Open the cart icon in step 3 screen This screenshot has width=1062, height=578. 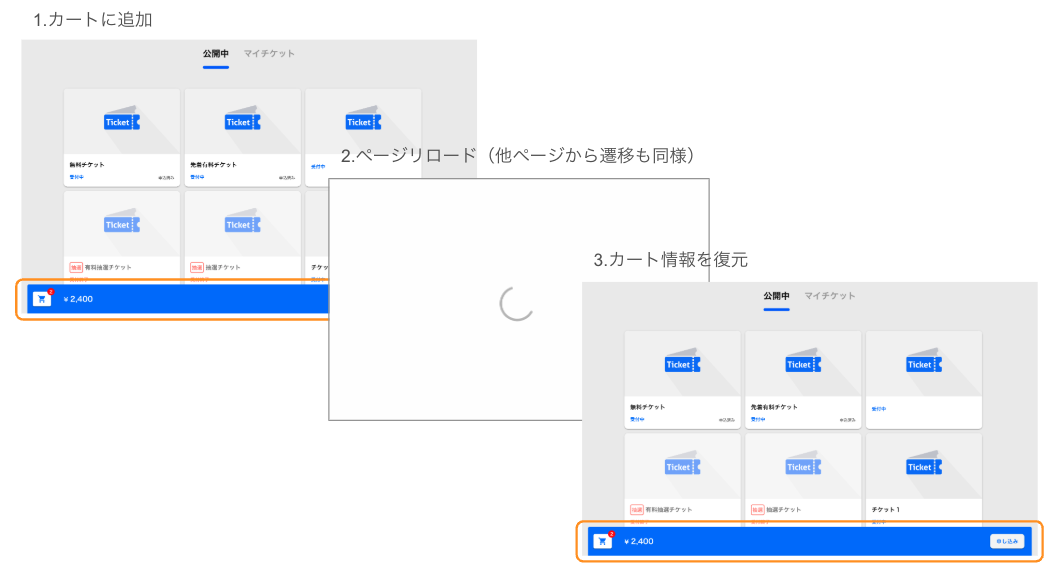tap(603, 541)
